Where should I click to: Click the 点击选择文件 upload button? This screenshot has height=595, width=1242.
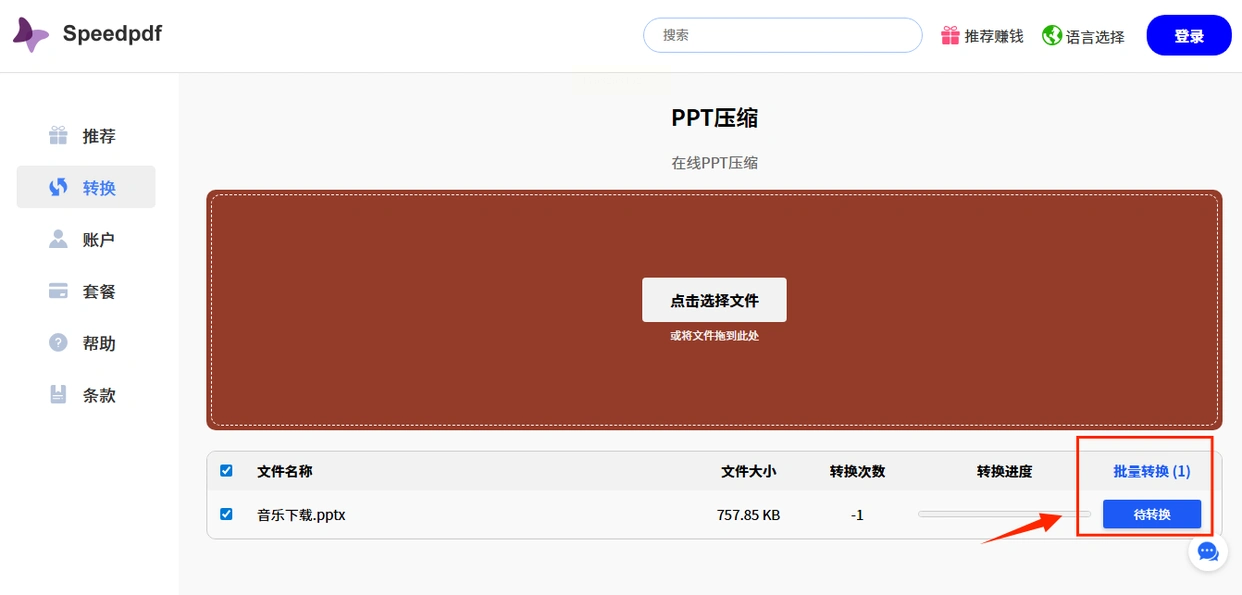tap(714, 300)
